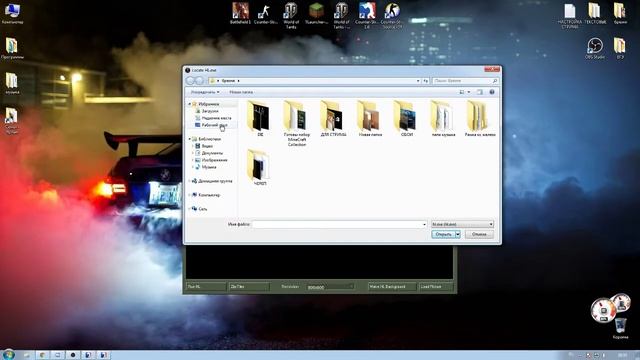The width and height of the screenshot is (640, 360).
Task: Select the ЧЕРЕП folder
Action: (260, 168)
